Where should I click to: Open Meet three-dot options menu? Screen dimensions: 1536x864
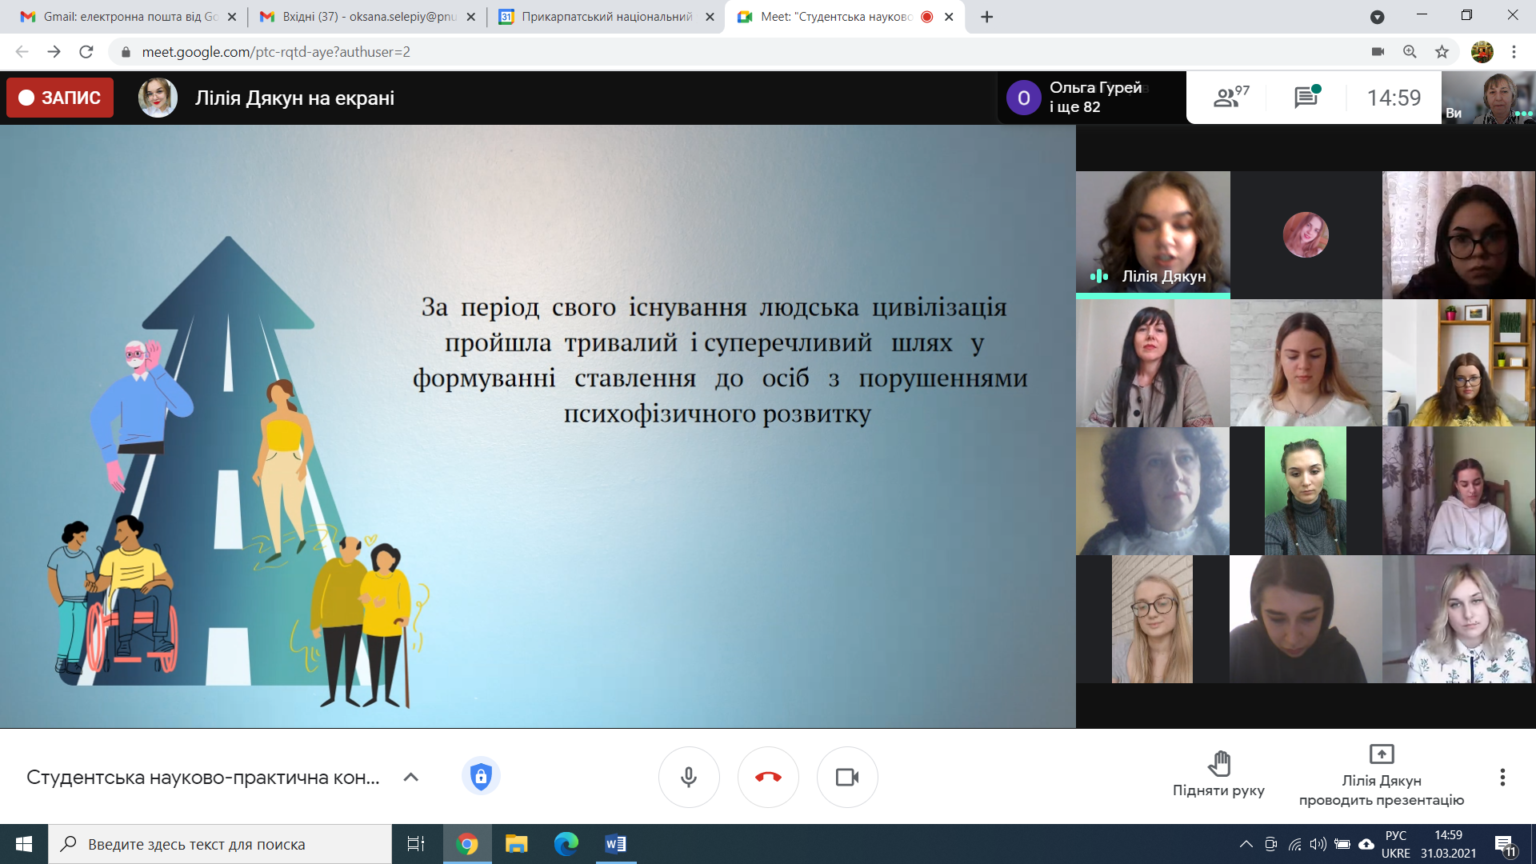(1502, 777)
